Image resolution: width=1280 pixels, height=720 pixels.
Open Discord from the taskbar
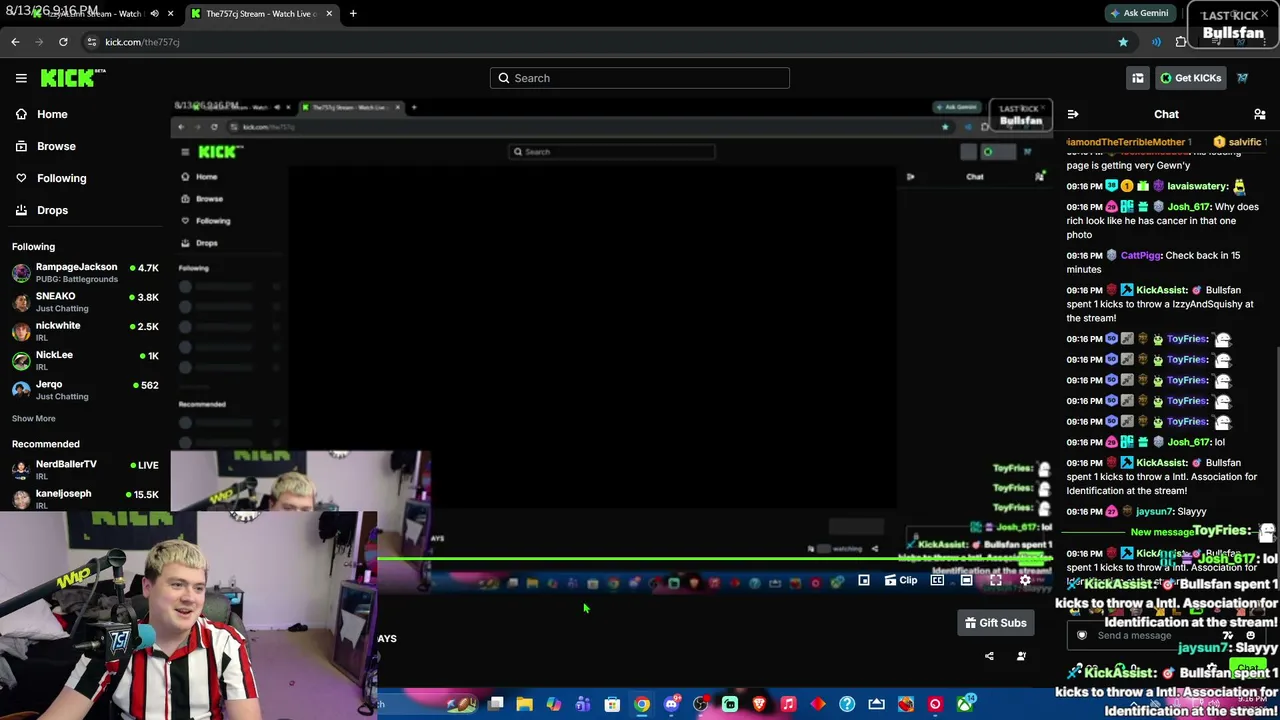pyautogui.click(x=672, y=704)
